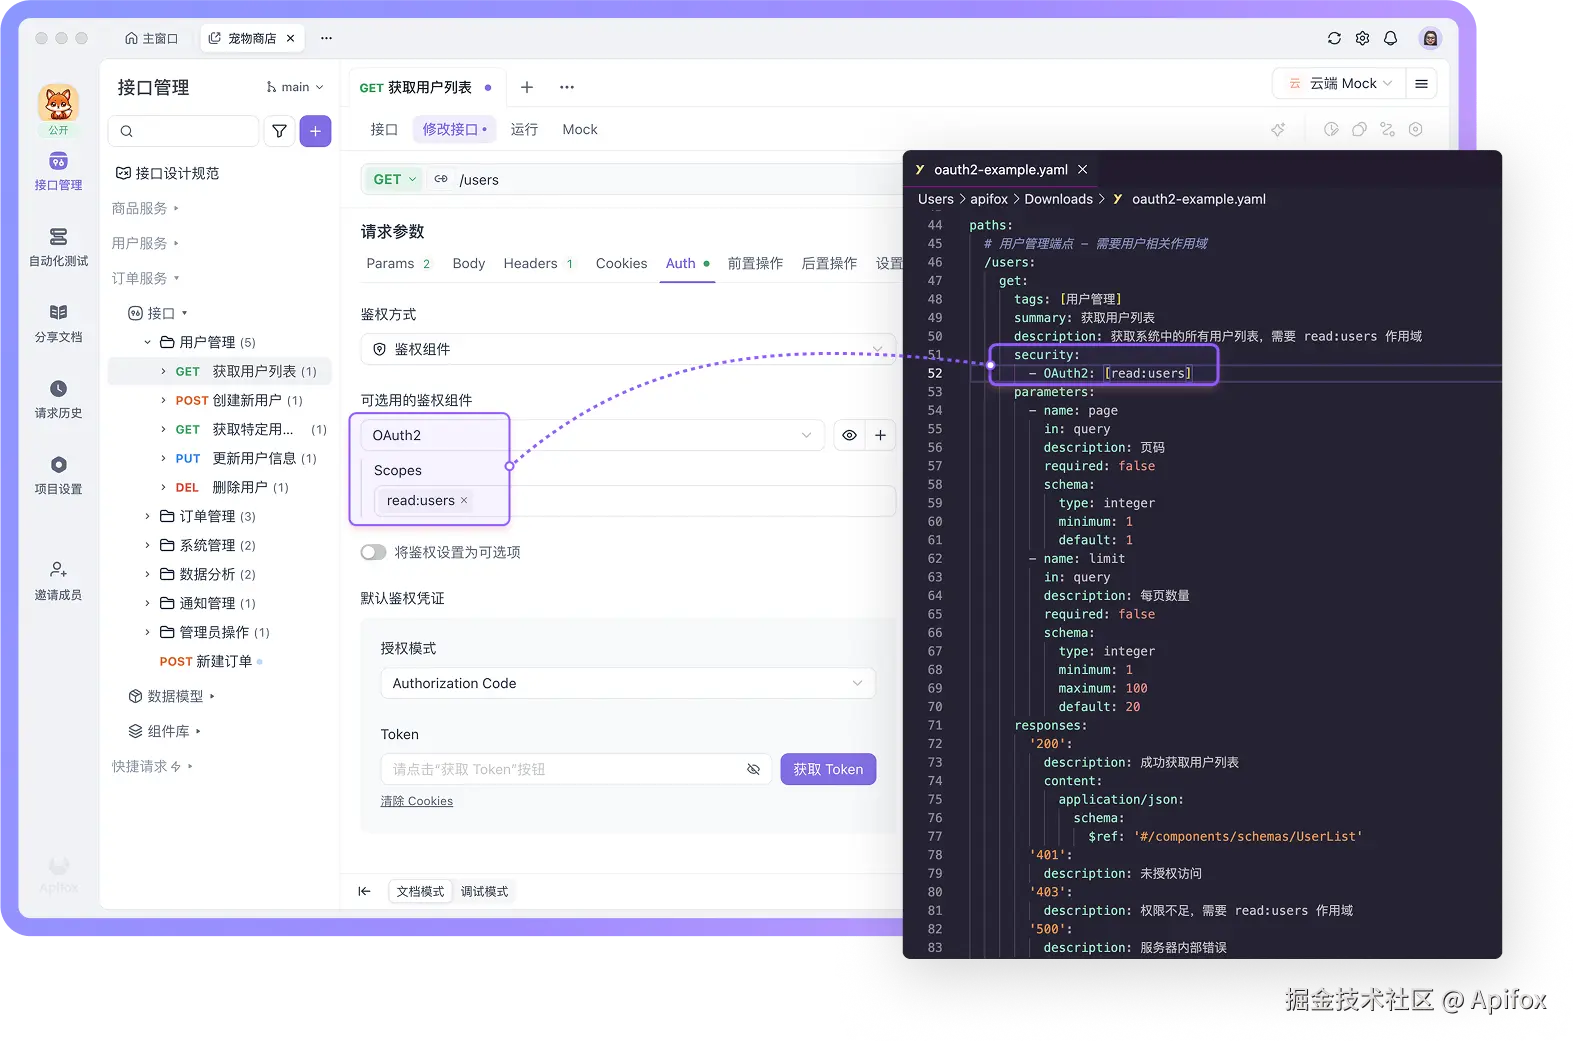This screenshot has height=1042, width=1574.
Task: Open the 云端 Mock environment dropdown
Action: (1340, 84)
